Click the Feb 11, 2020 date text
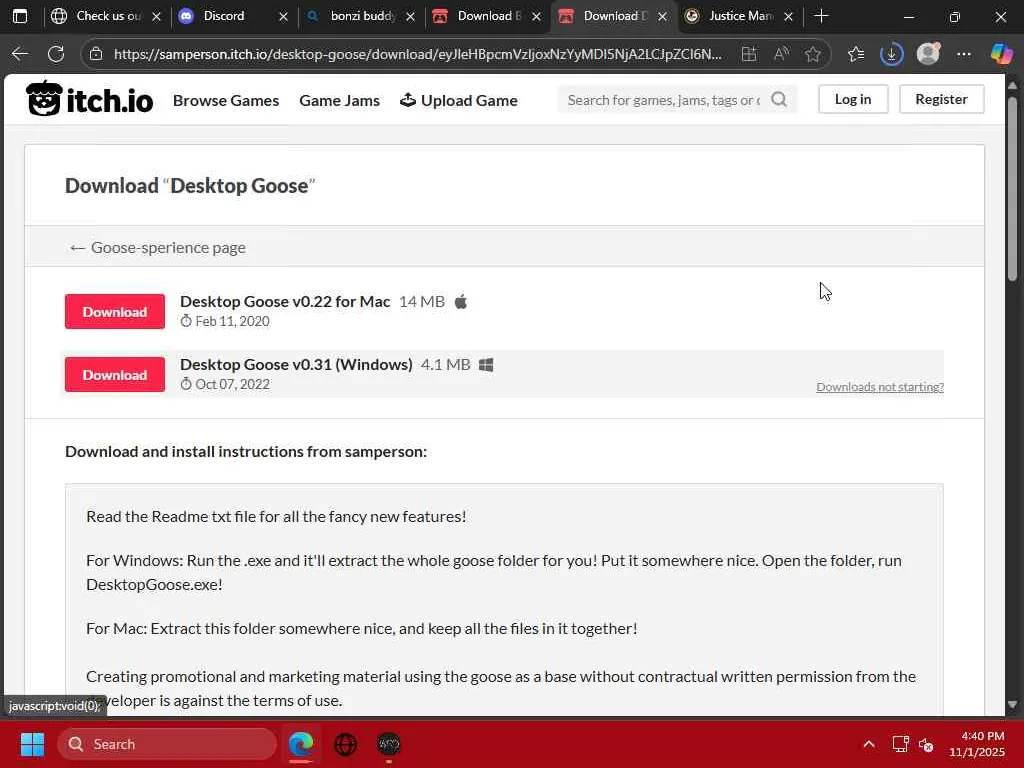This screenshot has width=1024, height=768. 232,321
